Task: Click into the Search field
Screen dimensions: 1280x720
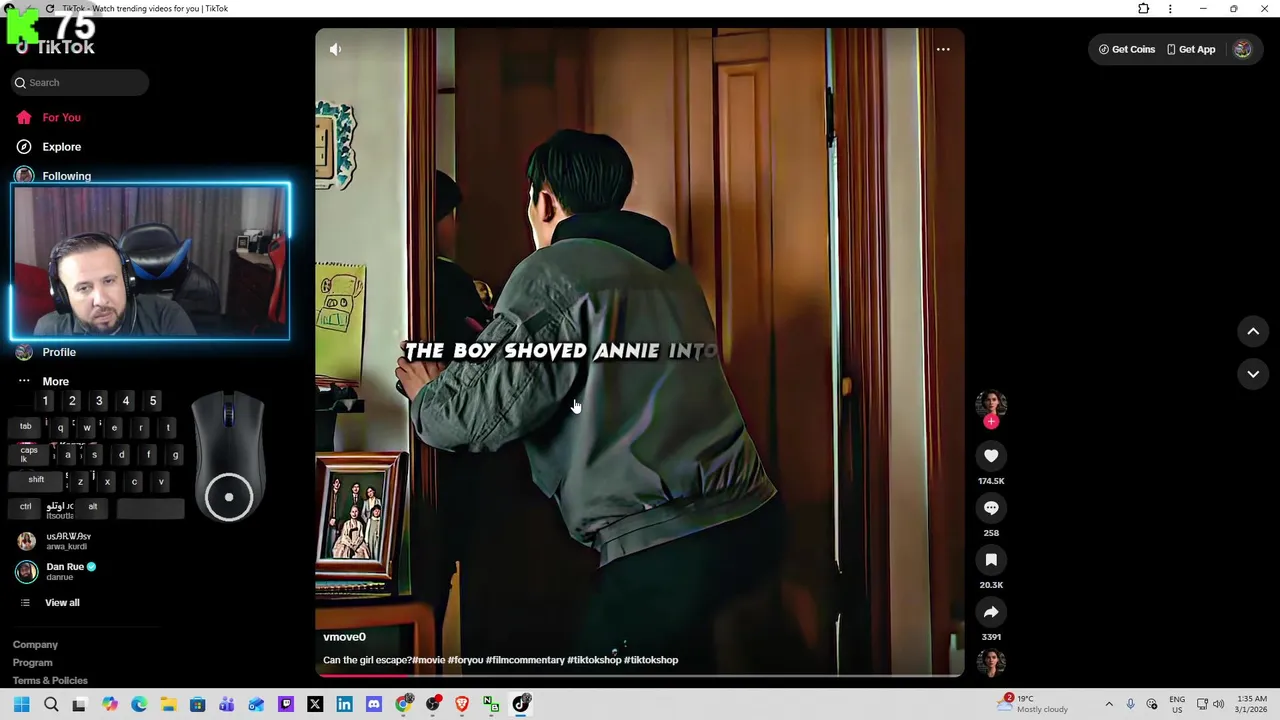Action: point(80,83)
